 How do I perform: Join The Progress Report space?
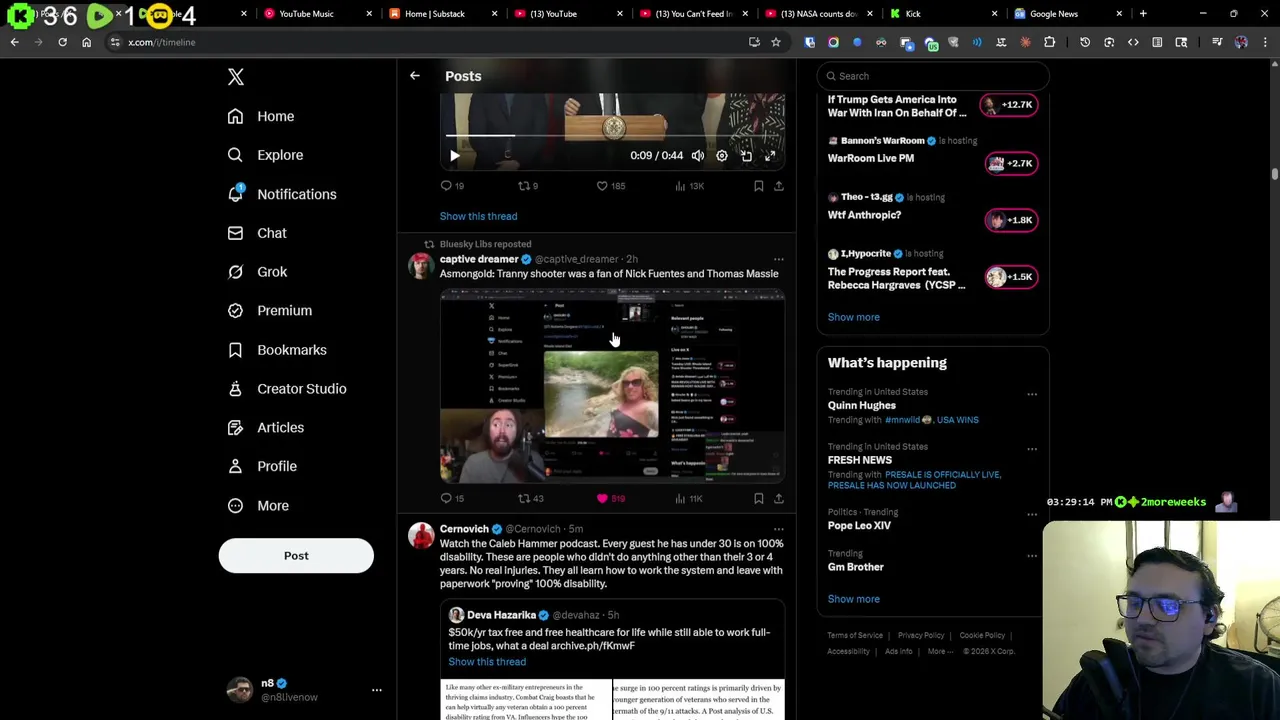click(x=1010, y=277)
